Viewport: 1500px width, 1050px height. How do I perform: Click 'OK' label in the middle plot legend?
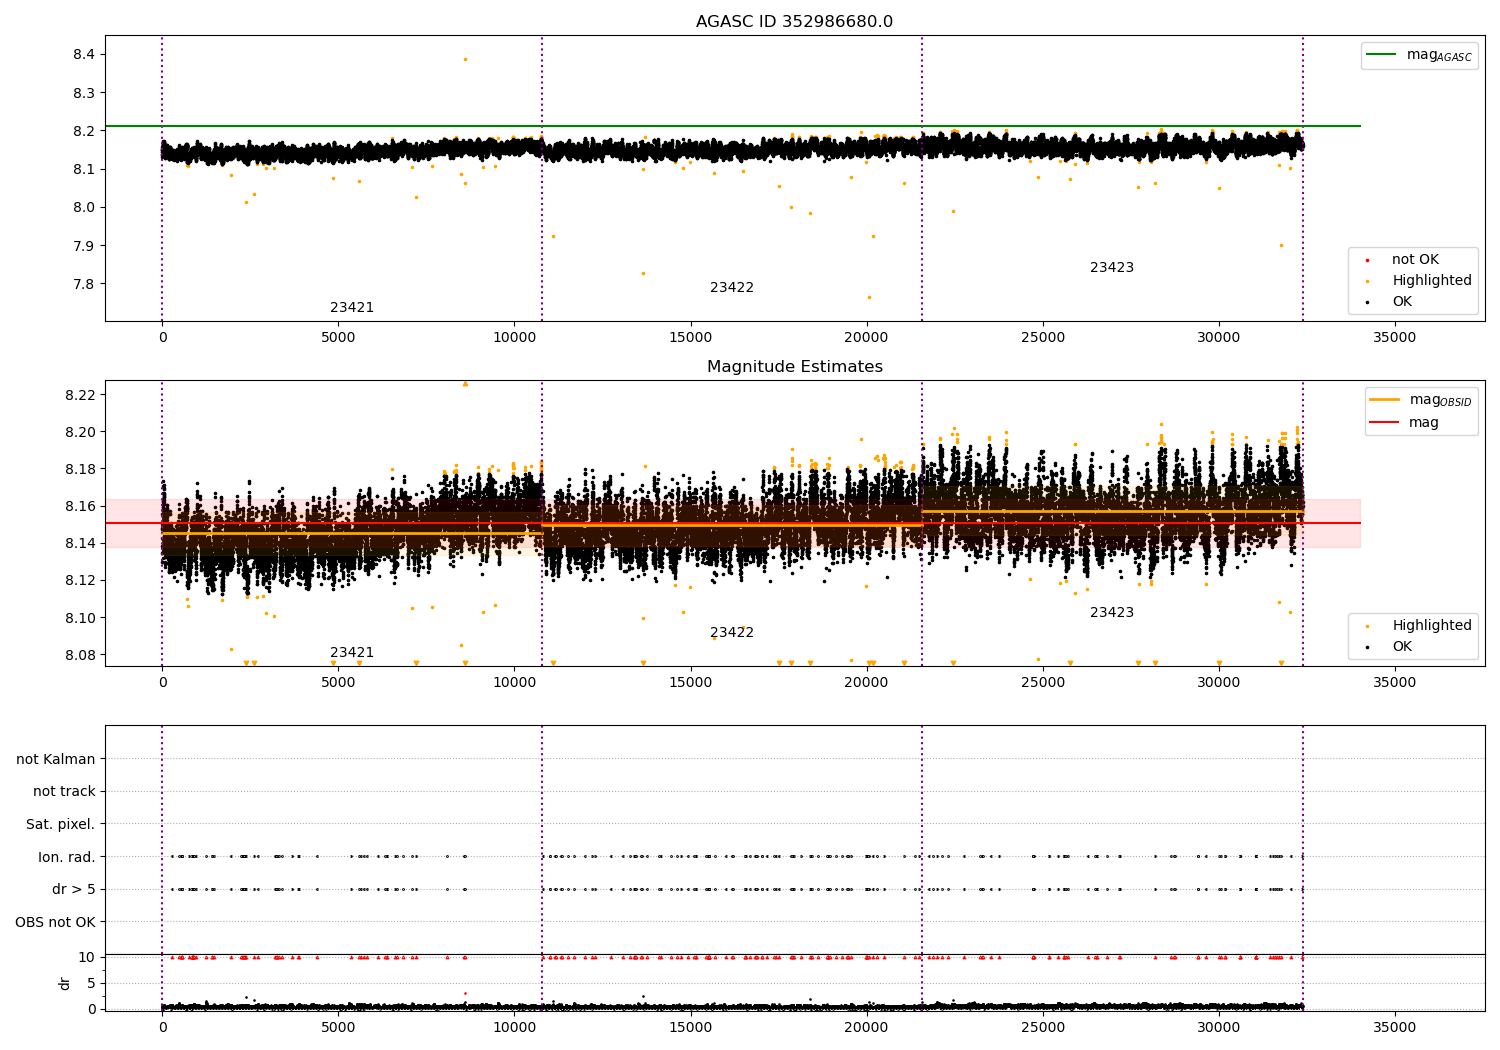pos(1402,647)
